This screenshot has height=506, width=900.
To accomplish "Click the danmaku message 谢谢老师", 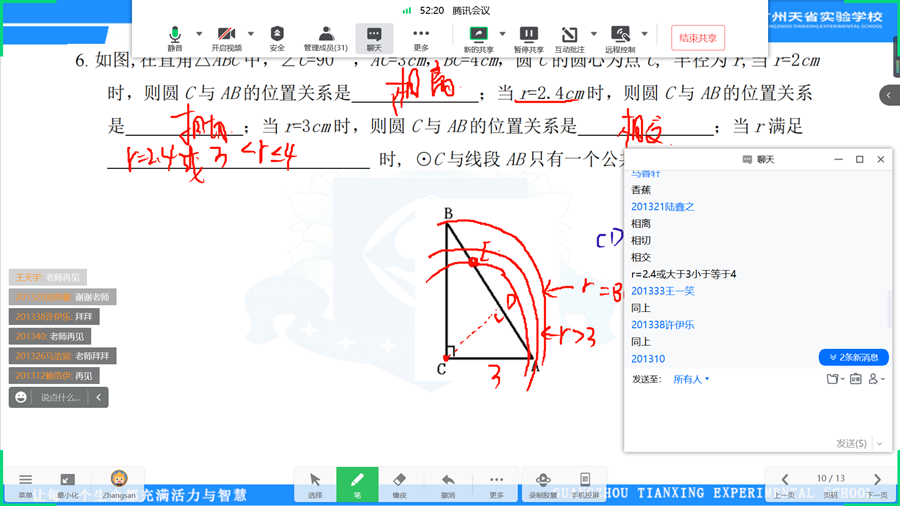I will (x=63, y=297).
